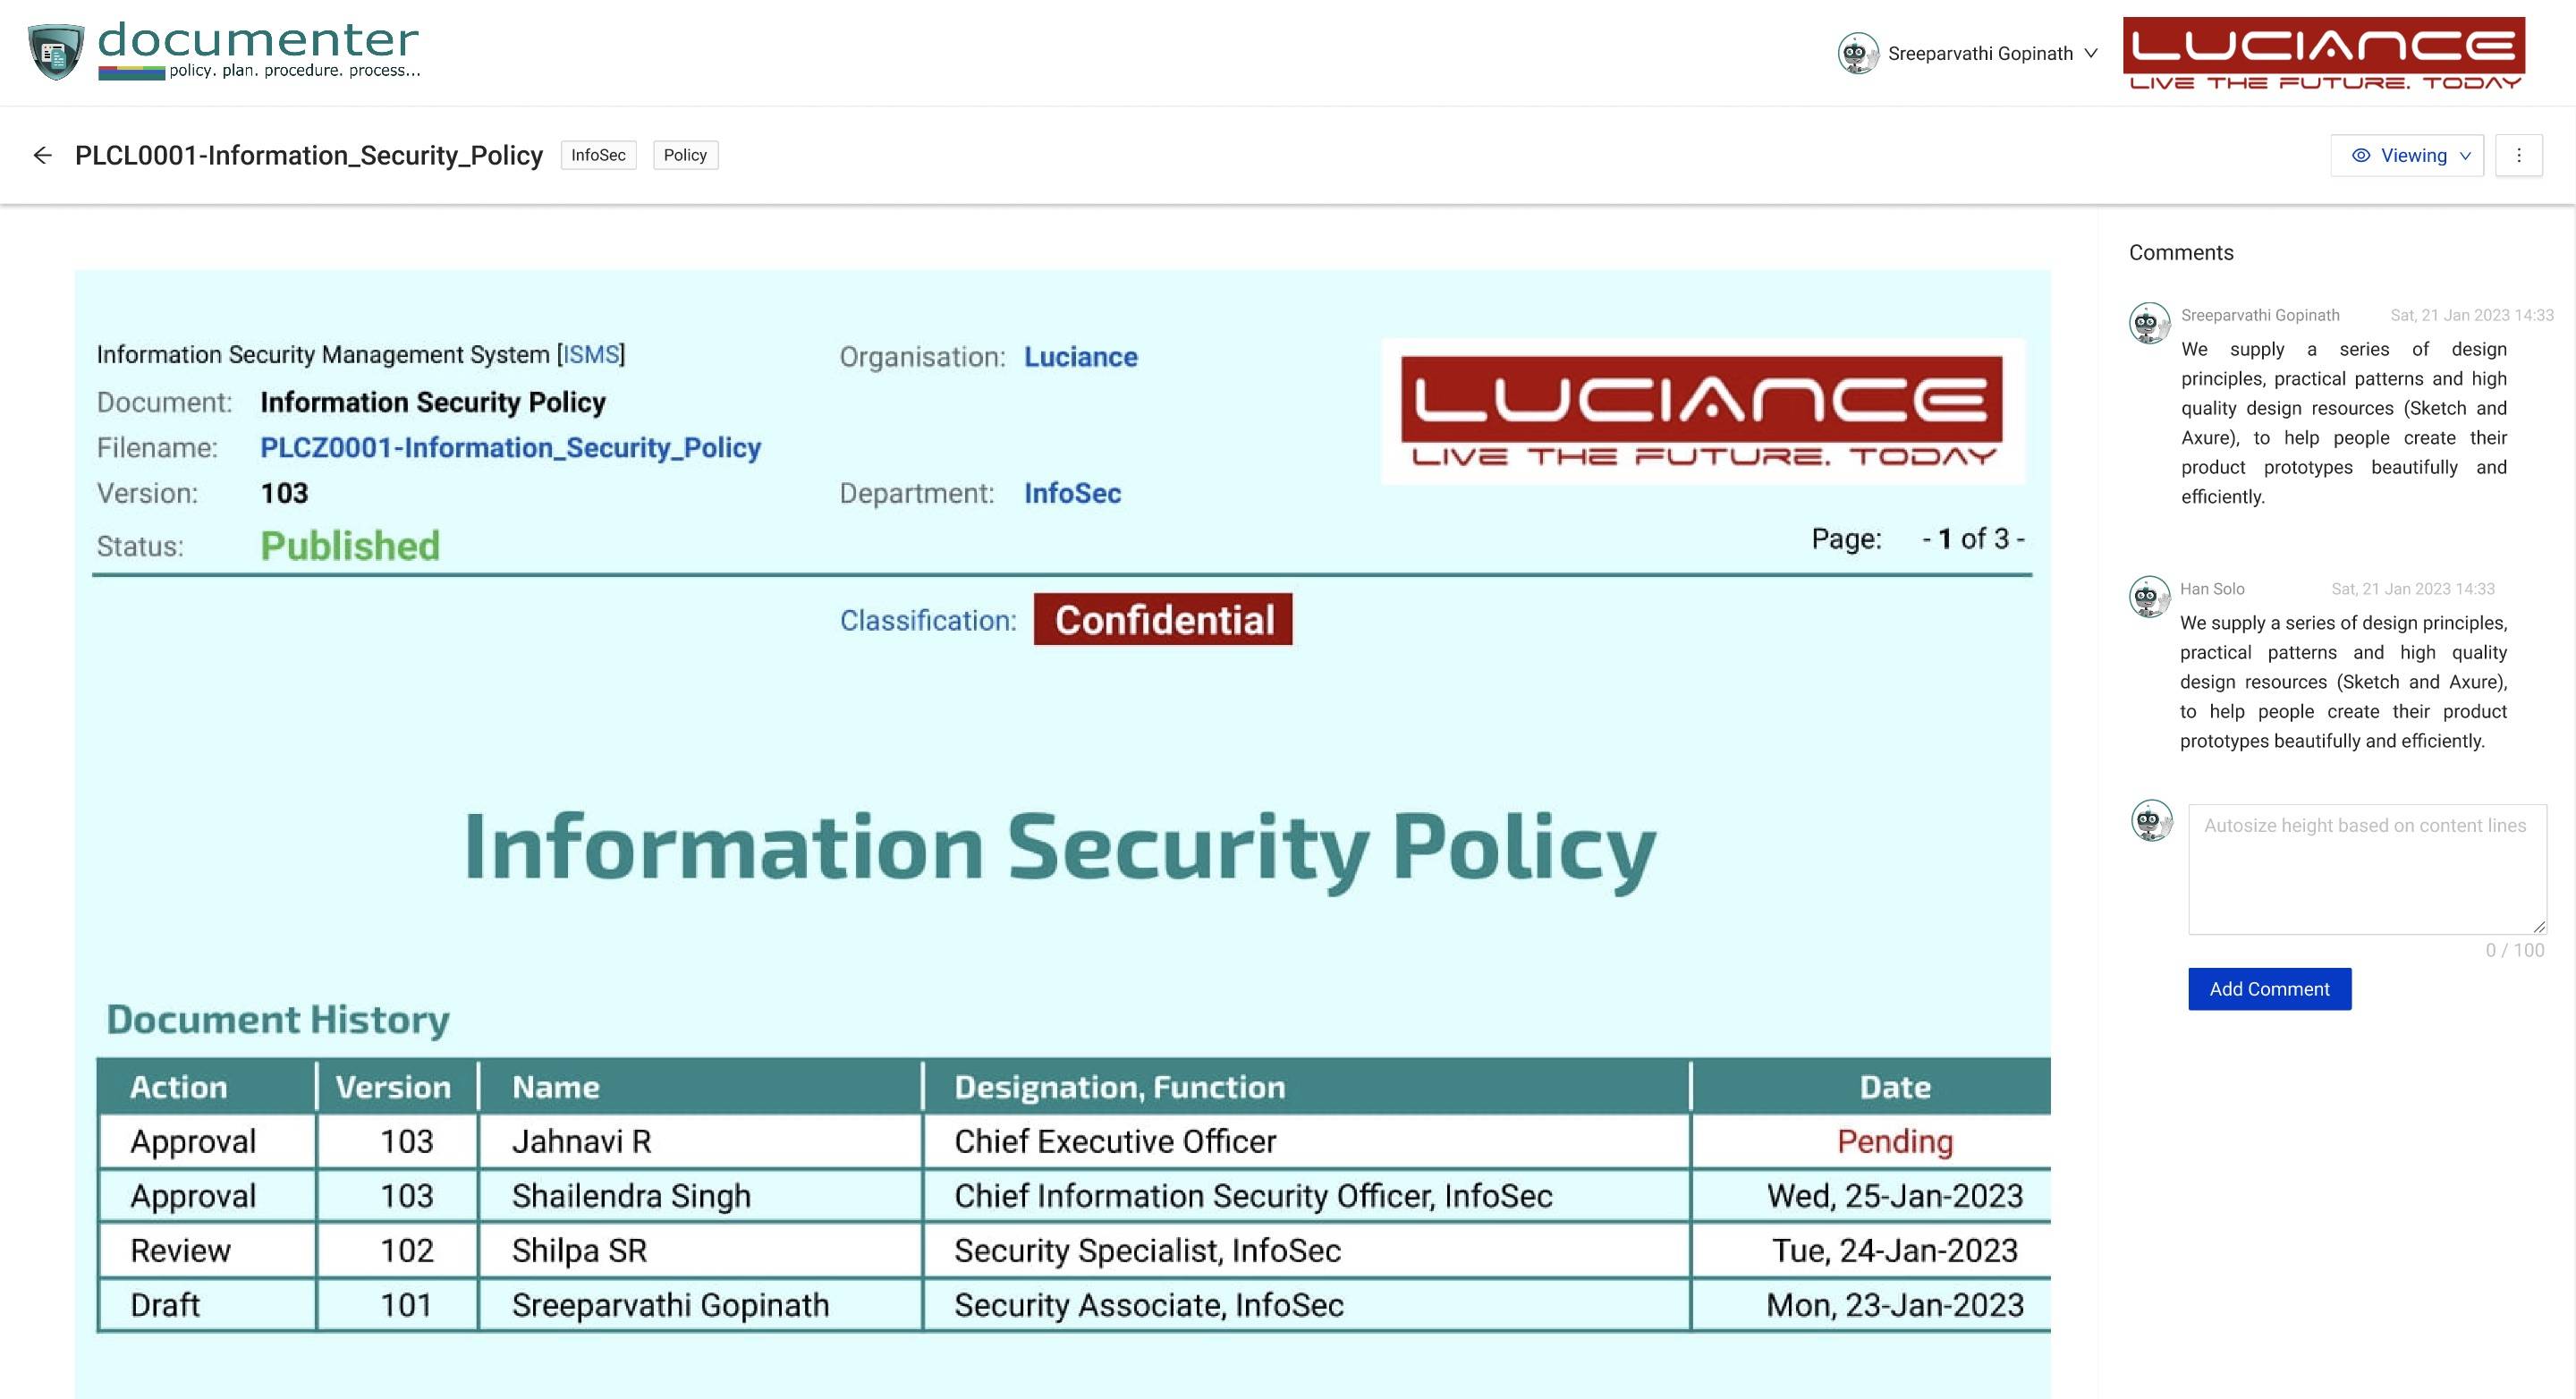Click the Comments panel heading
This screenshot has height=1399, width=2576.
(x=2181, y=252)
